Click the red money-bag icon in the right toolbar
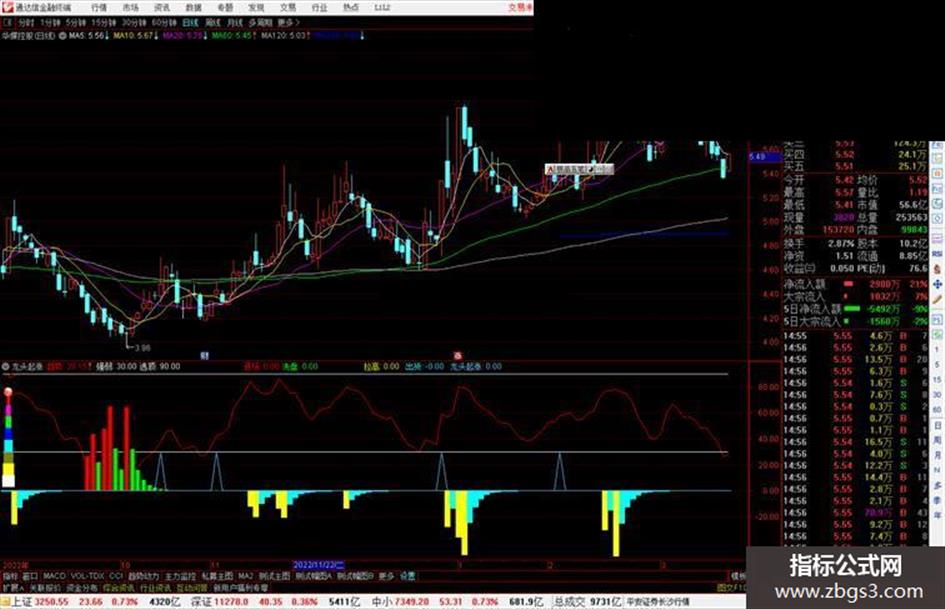Image resolution: width=945 pixels, height=609 pixels. pyautogui.click(x=937, y=269)
